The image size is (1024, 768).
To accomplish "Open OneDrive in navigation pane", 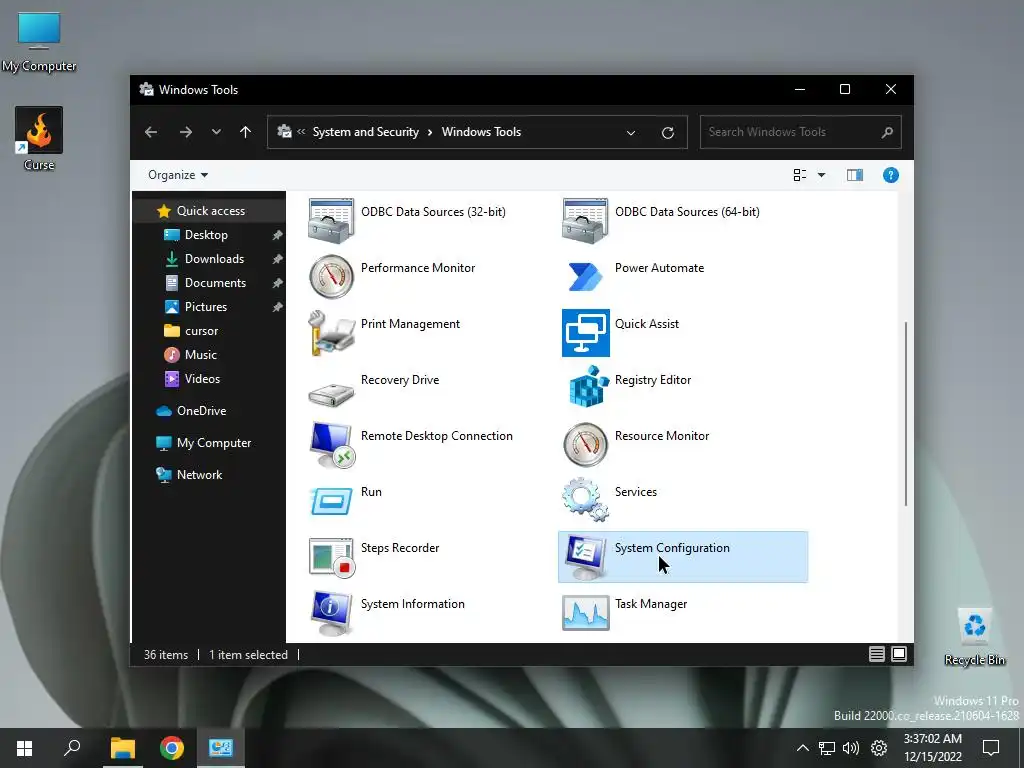I will click(x=210, y=411).
